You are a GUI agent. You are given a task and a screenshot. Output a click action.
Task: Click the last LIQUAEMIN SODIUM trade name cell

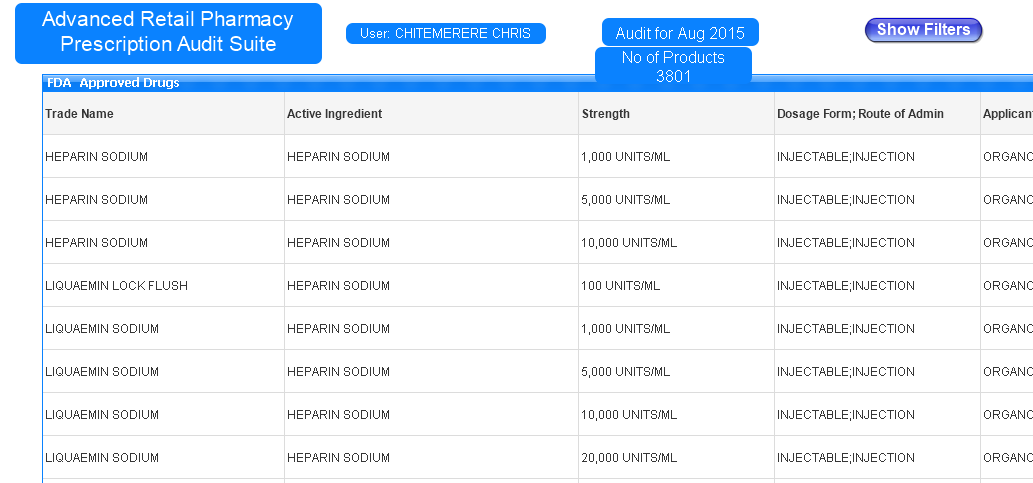click(102, 458)
